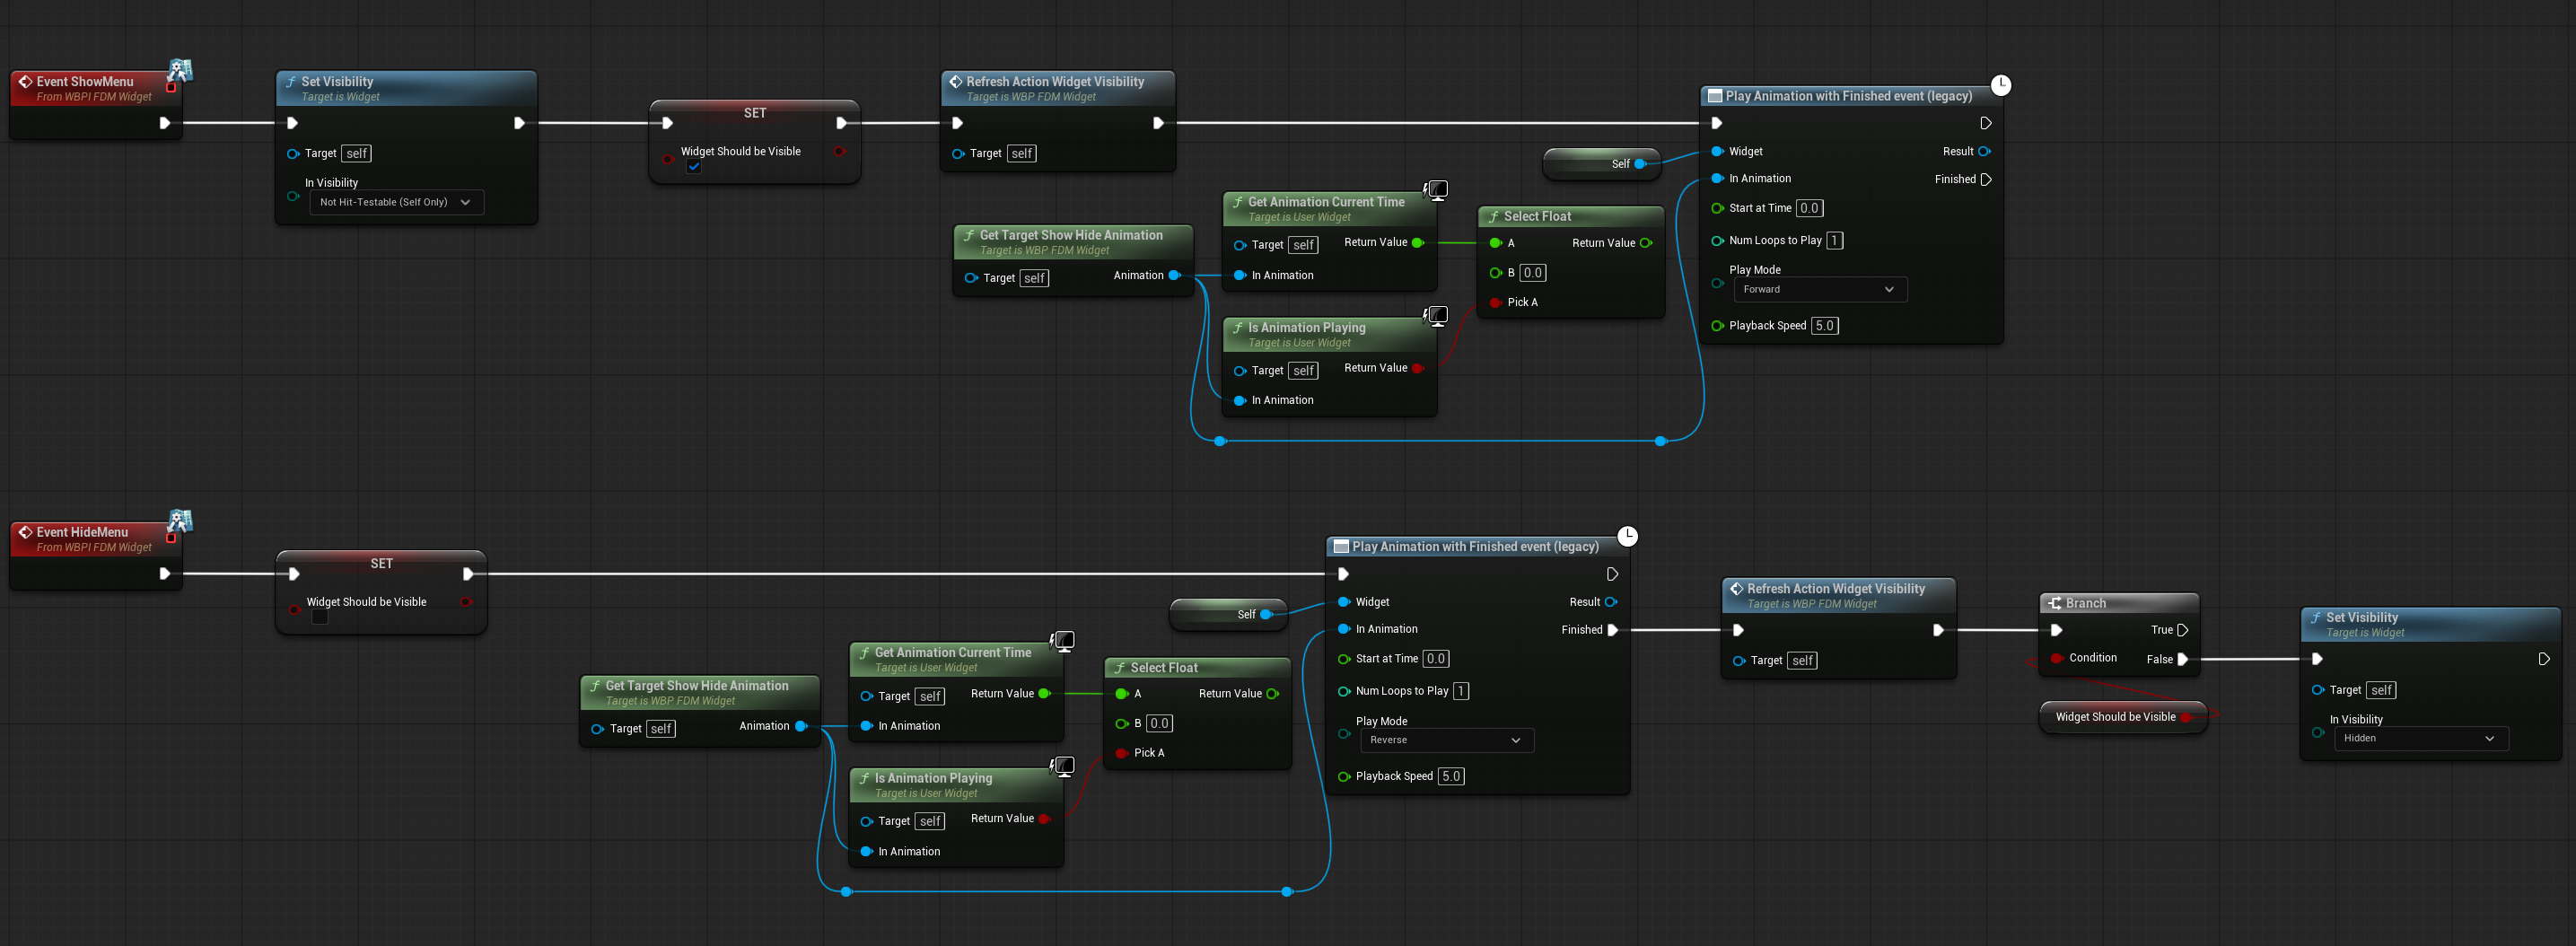Click the Pick A boolean pin on upper Select Float

[1495, 302]
